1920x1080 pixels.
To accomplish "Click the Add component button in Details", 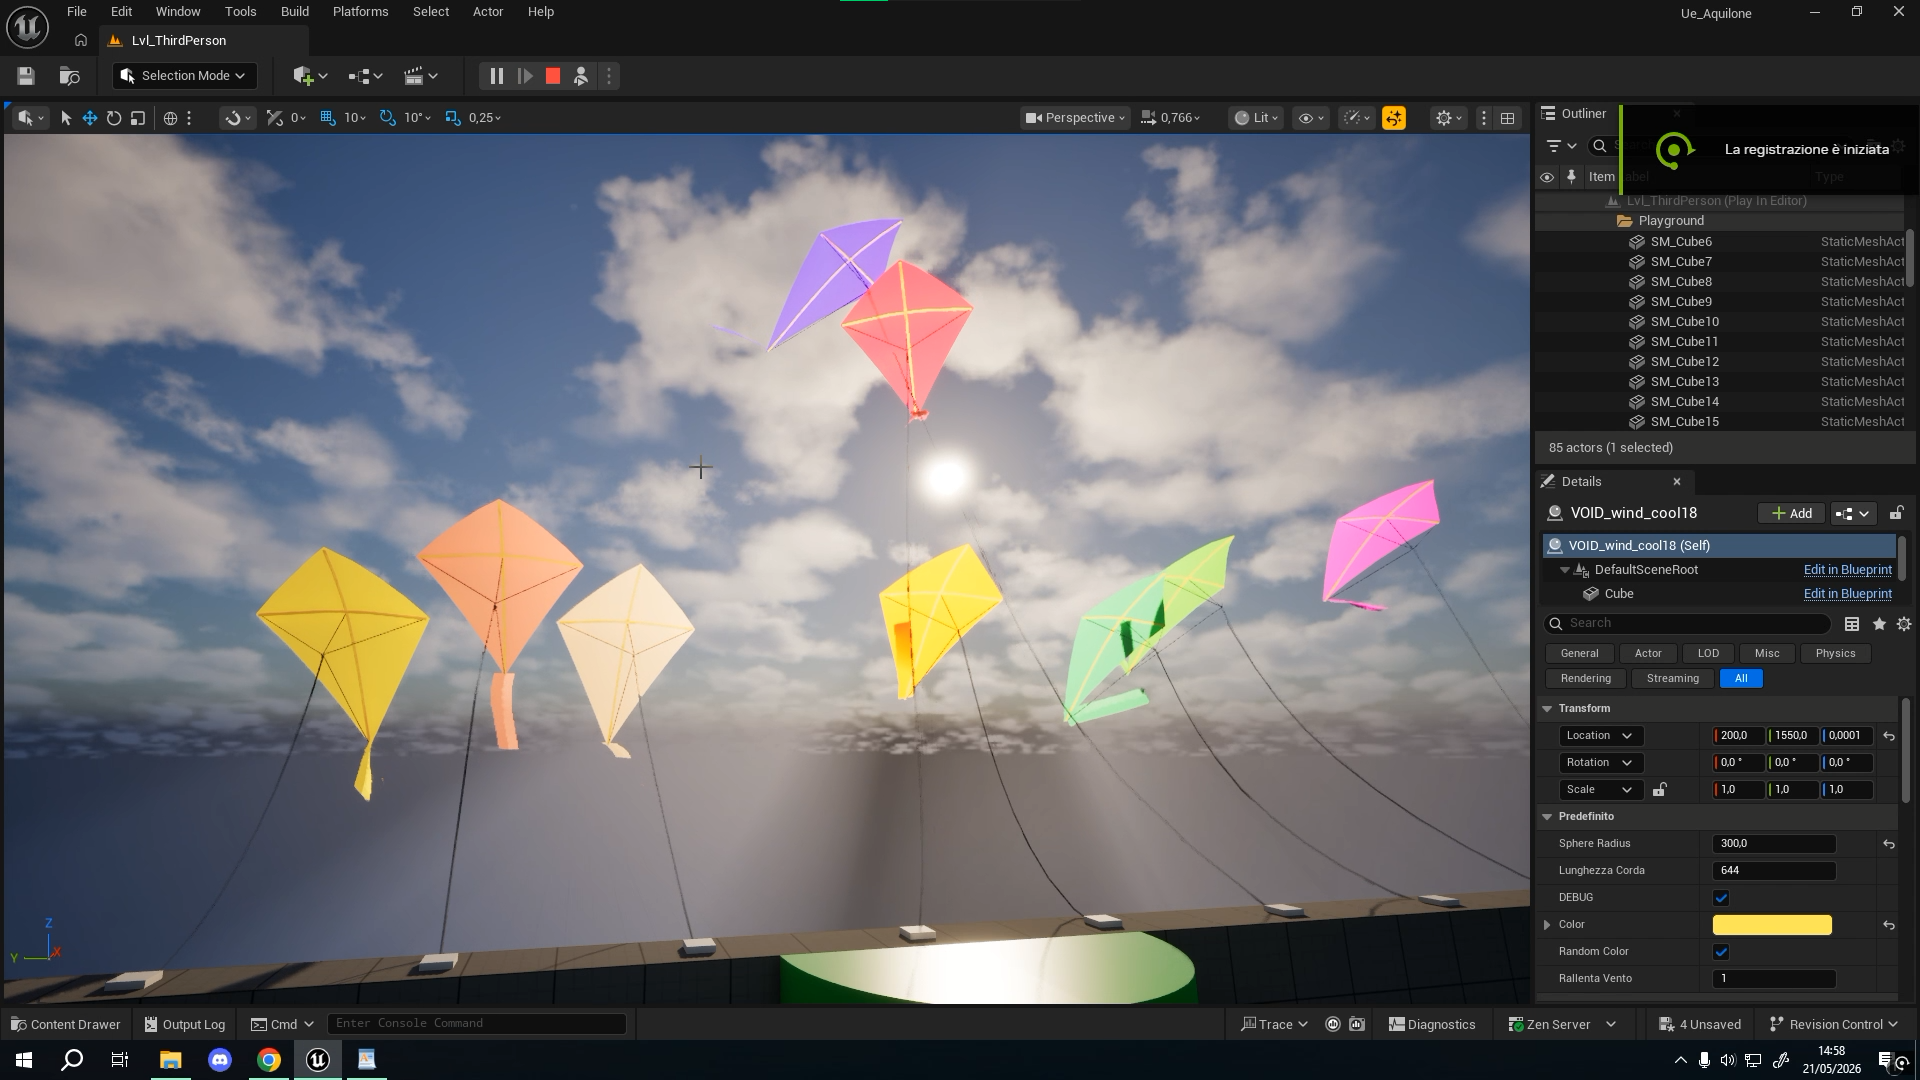I will [1791, 513].
